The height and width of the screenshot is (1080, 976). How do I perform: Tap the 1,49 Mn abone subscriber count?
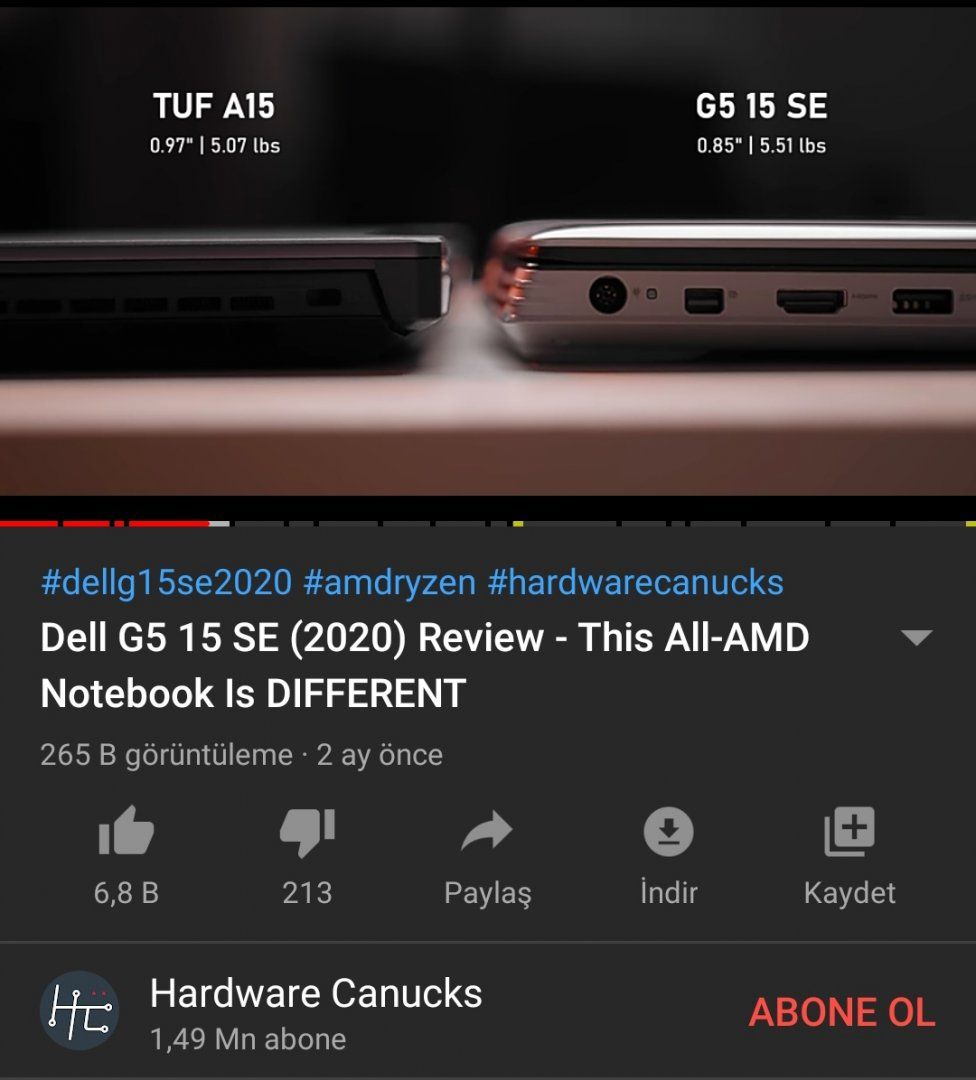coord(248,1039)
